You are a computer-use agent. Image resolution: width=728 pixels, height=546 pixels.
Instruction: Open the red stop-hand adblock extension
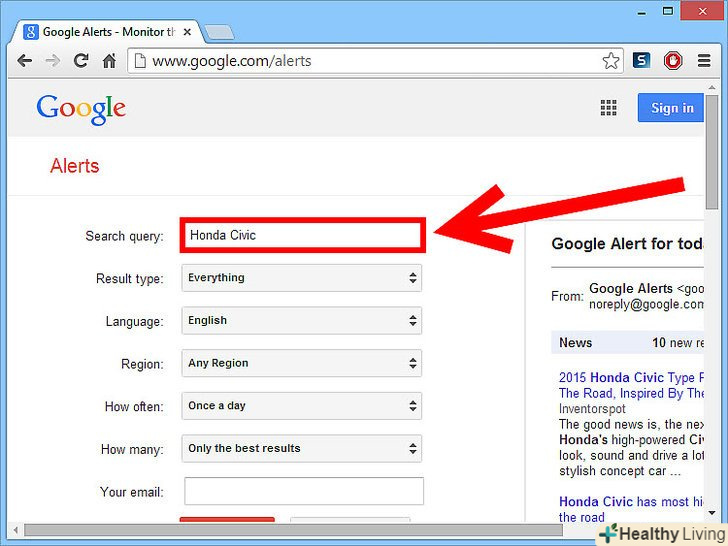click(x=673, y=61)
